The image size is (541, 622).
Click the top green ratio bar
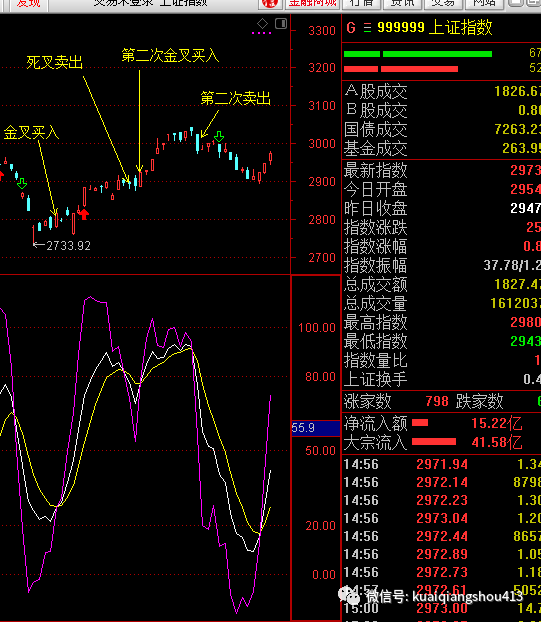[x=418, y=54]
